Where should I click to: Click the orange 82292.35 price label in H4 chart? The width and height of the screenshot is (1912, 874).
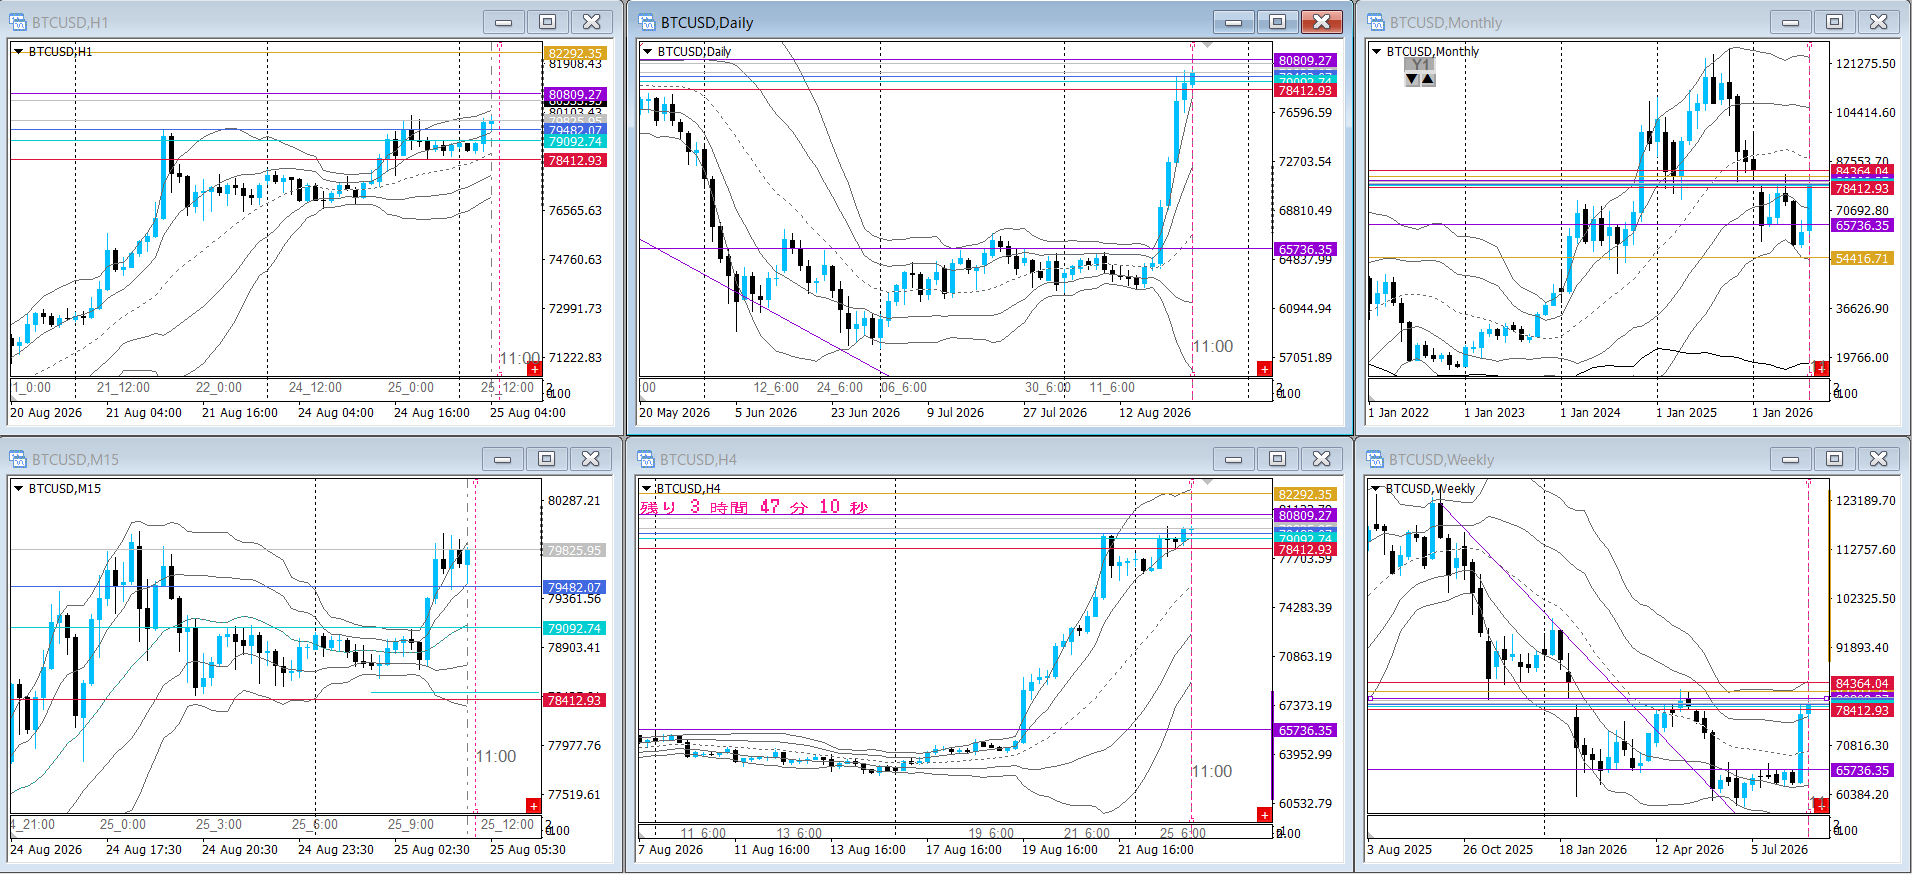1305,494
